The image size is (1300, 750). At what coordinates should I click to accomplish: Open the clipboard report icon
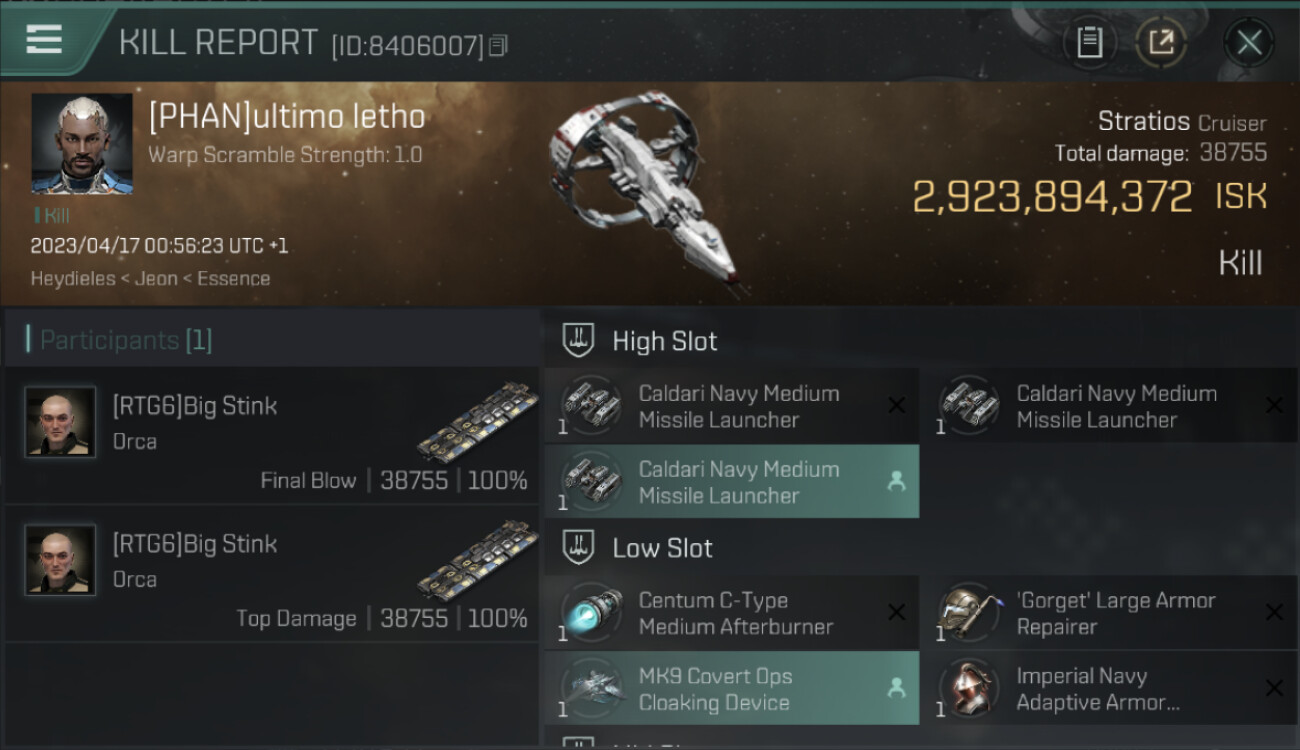[1089, 42]
